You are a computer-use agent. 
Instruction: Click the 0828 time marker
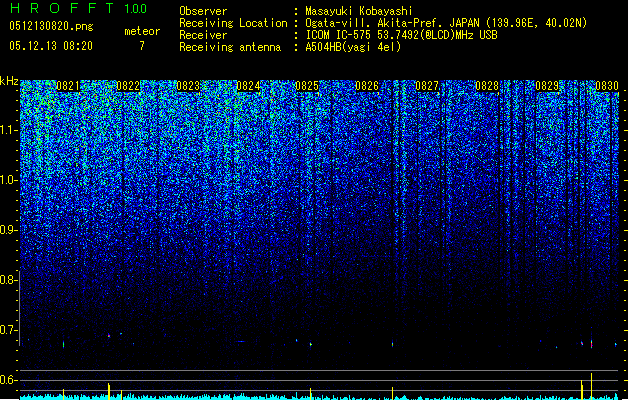click(487, 86)
